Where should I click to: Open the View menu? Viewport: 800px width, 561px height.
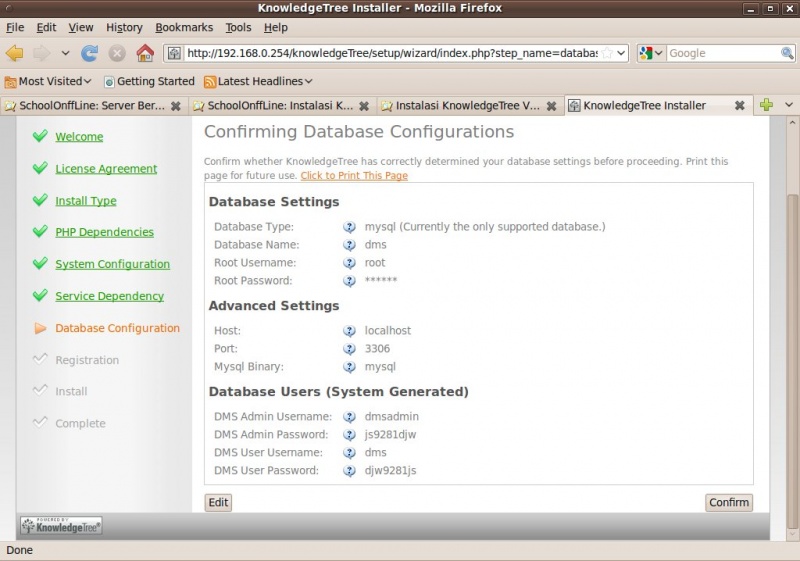(81, 28)
